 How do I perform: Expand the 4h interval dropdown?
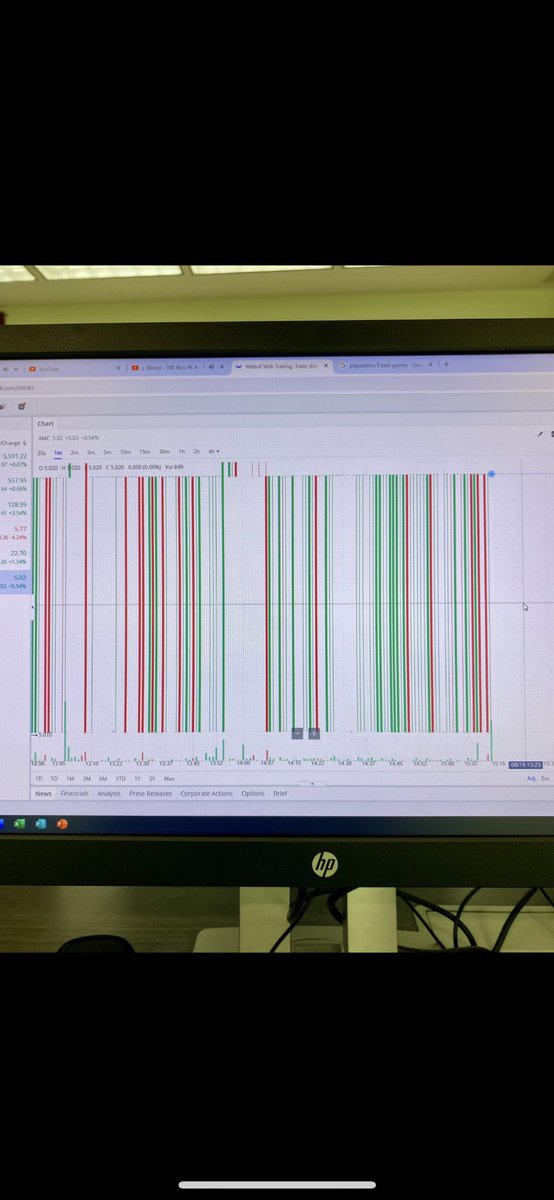tap(214, 452)
